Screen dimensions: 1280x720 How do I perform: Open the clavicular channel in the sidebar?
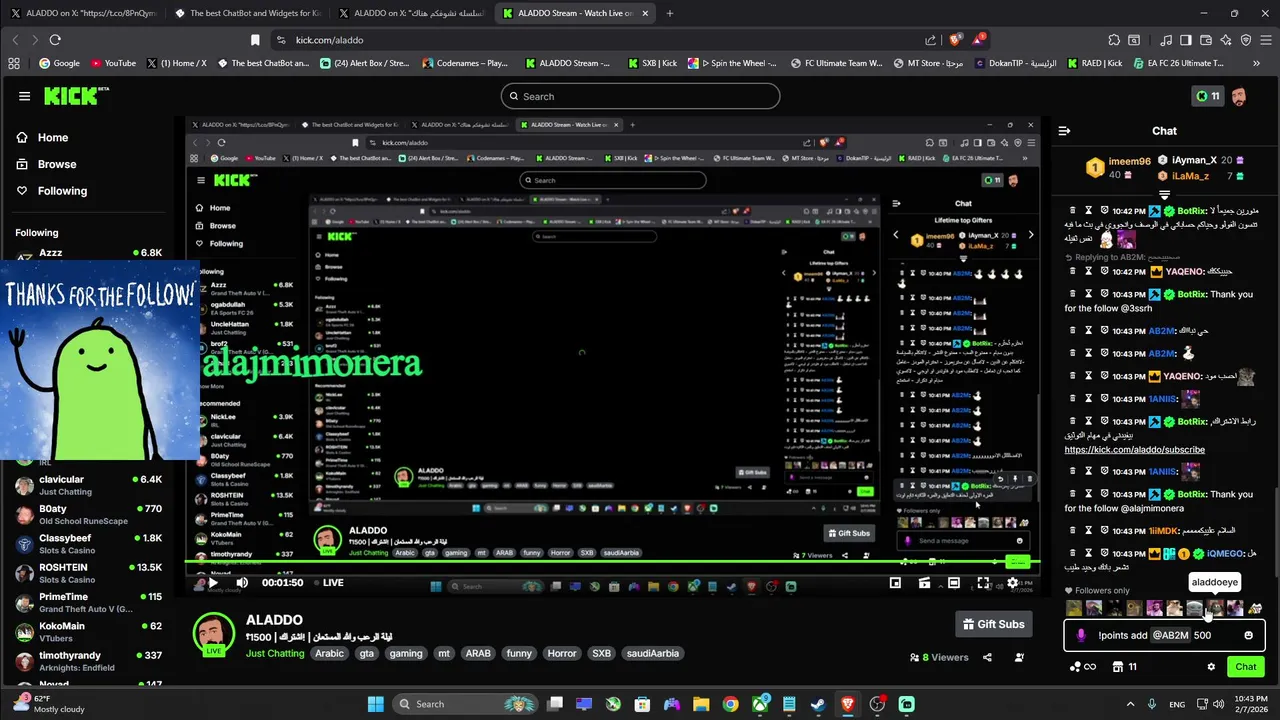pos(88,485)
